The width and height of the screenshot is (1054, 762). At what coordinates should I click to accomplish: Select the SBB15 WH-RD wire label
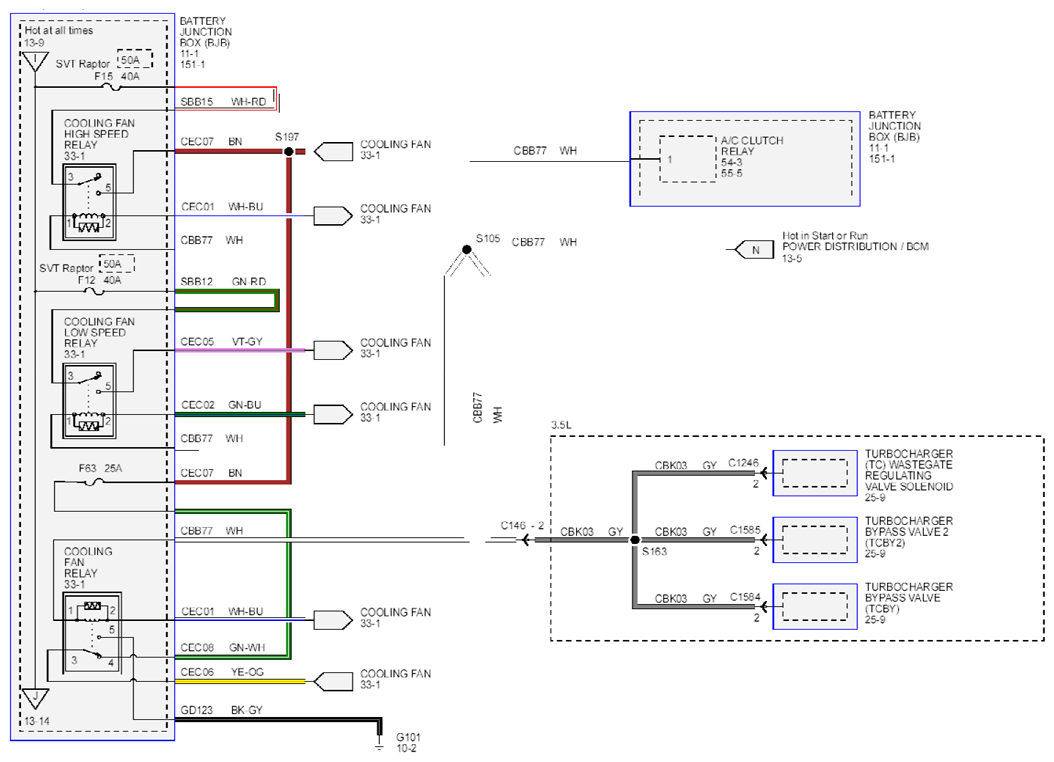click(x=223, y=102)
